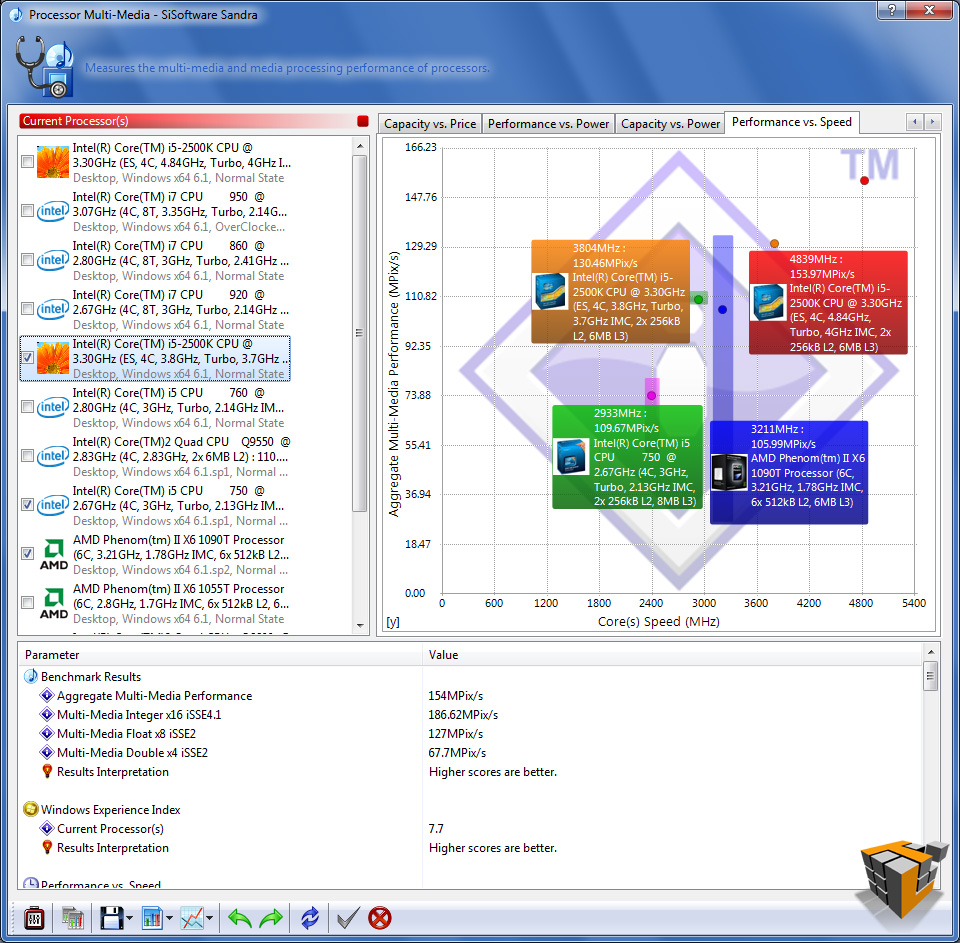Check the Core i5 760 processor checkbox

pyautogui.click(x=28, y=407)
